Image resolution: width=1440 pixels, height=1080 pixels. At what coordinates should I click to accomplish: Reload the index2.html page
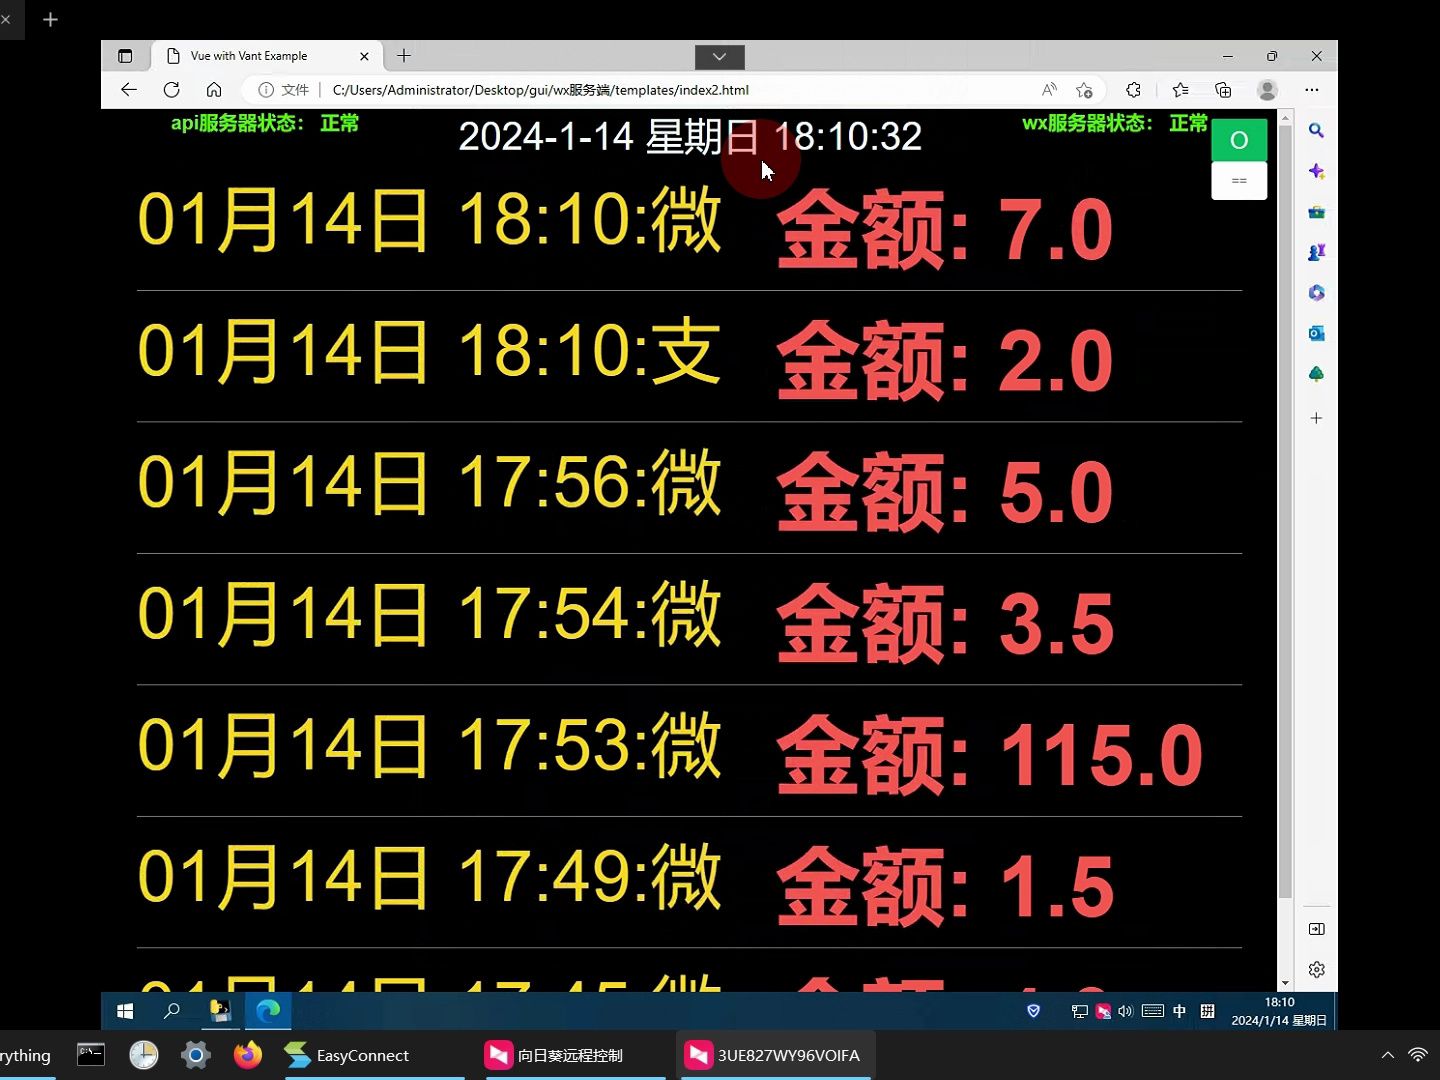pos(171,90)
